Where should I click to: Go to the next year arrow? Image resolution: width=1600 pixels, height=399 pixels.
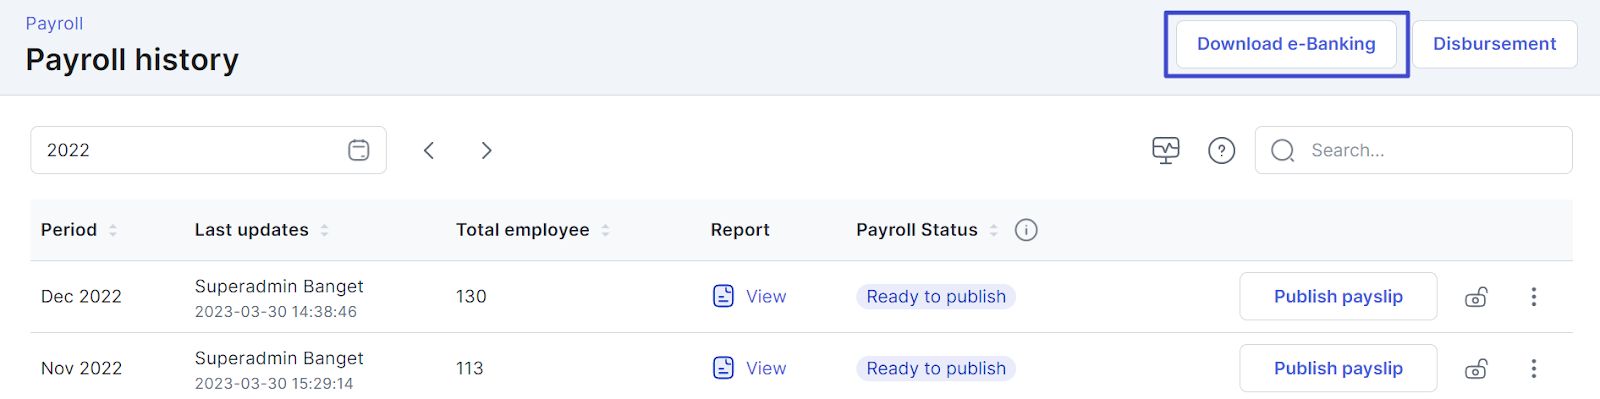(x=486, y=150)
